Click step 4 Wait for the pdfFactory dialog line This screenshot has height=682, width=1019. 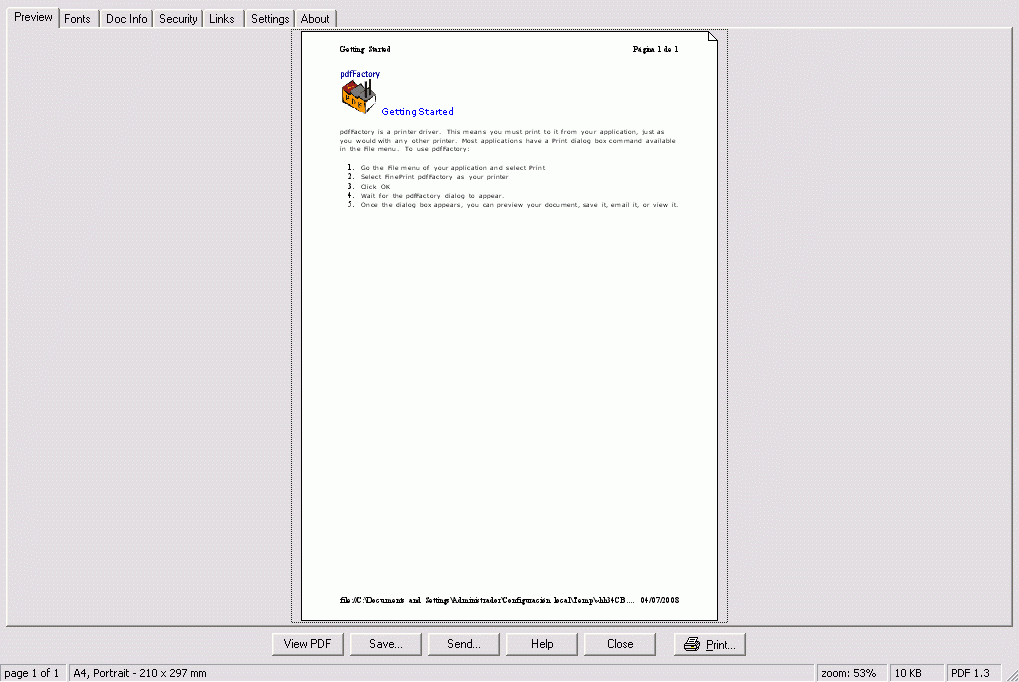tap(432, 196)
